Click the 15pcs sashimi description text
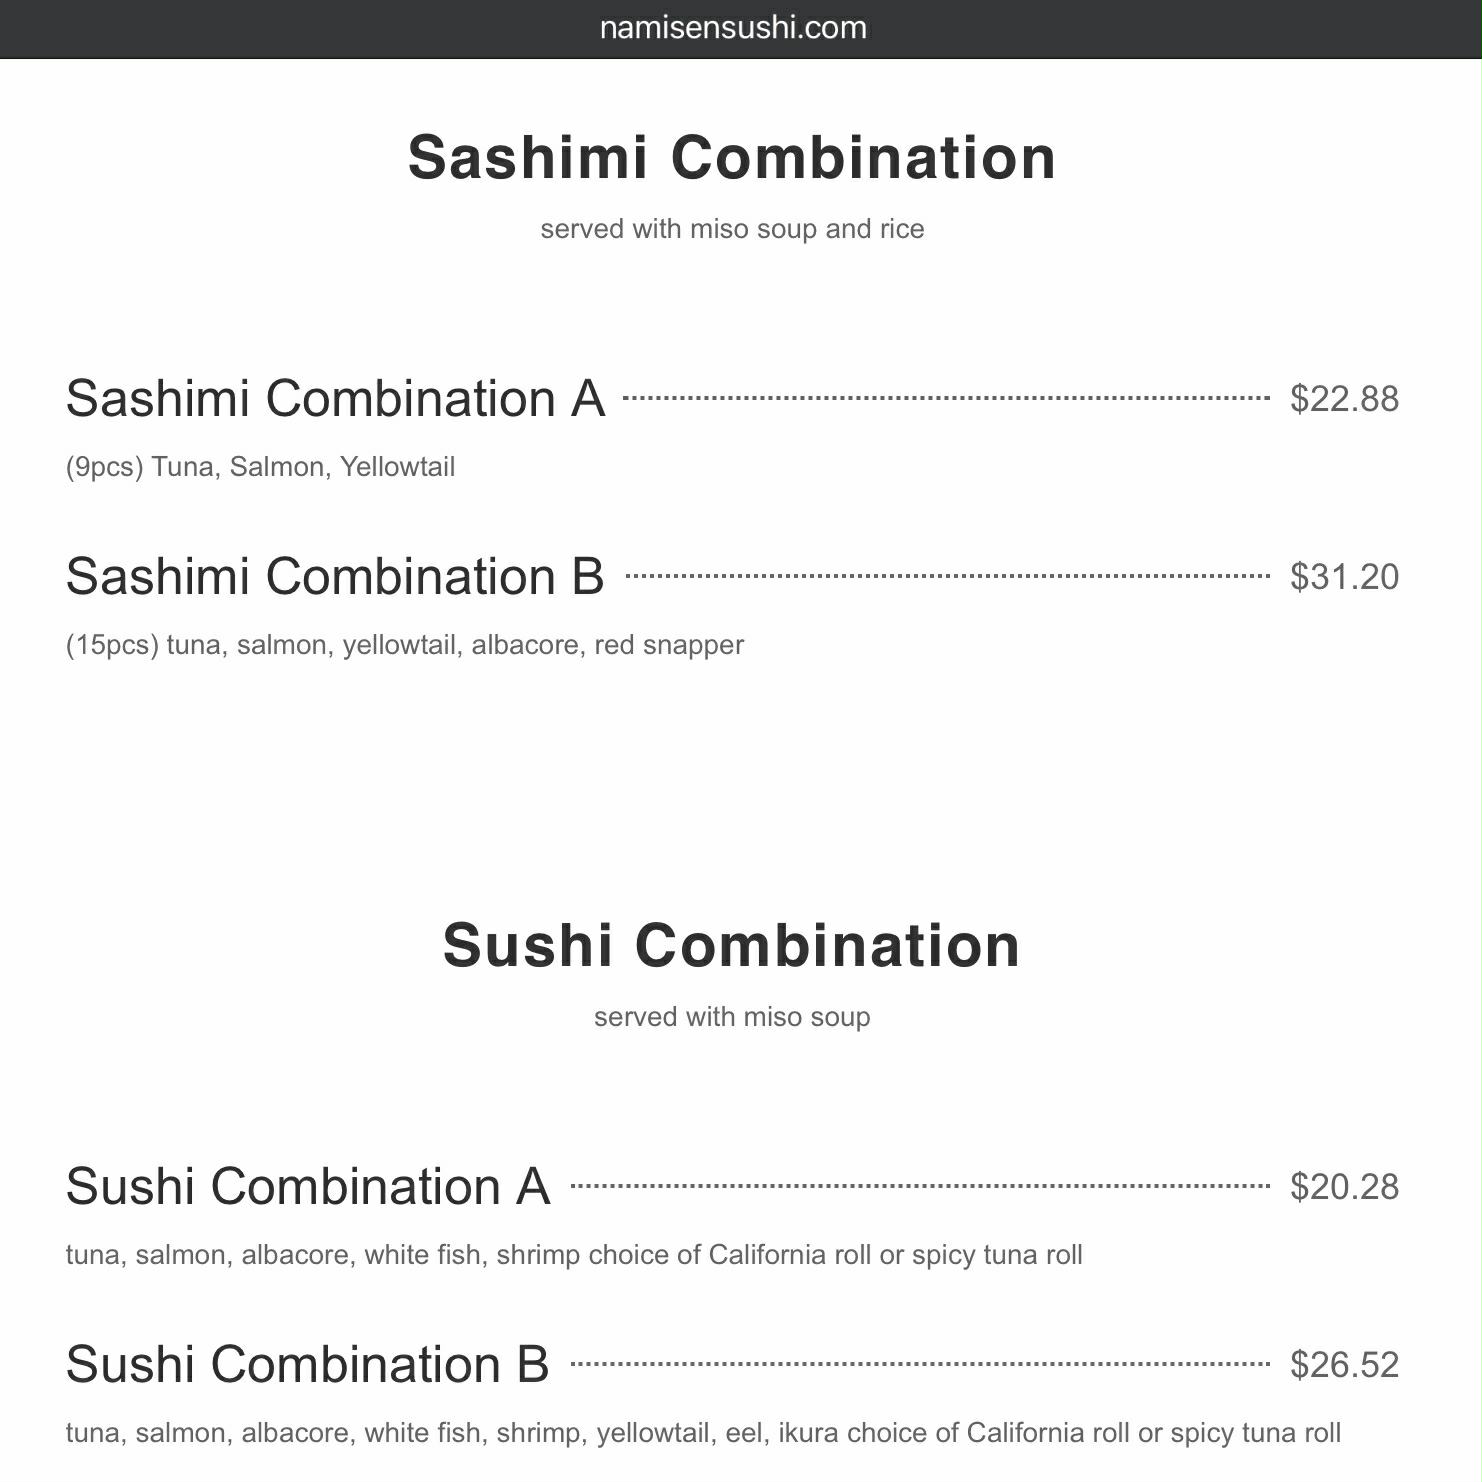Screen dimensions: 1482x1482 click(x=405, y=645)
